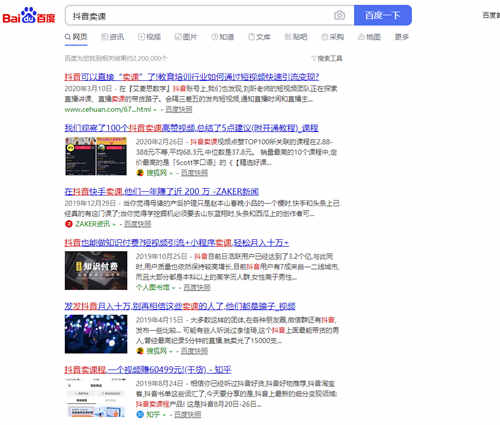
Task: Click the date 2019年8月24日
Action: pos(159,383)
